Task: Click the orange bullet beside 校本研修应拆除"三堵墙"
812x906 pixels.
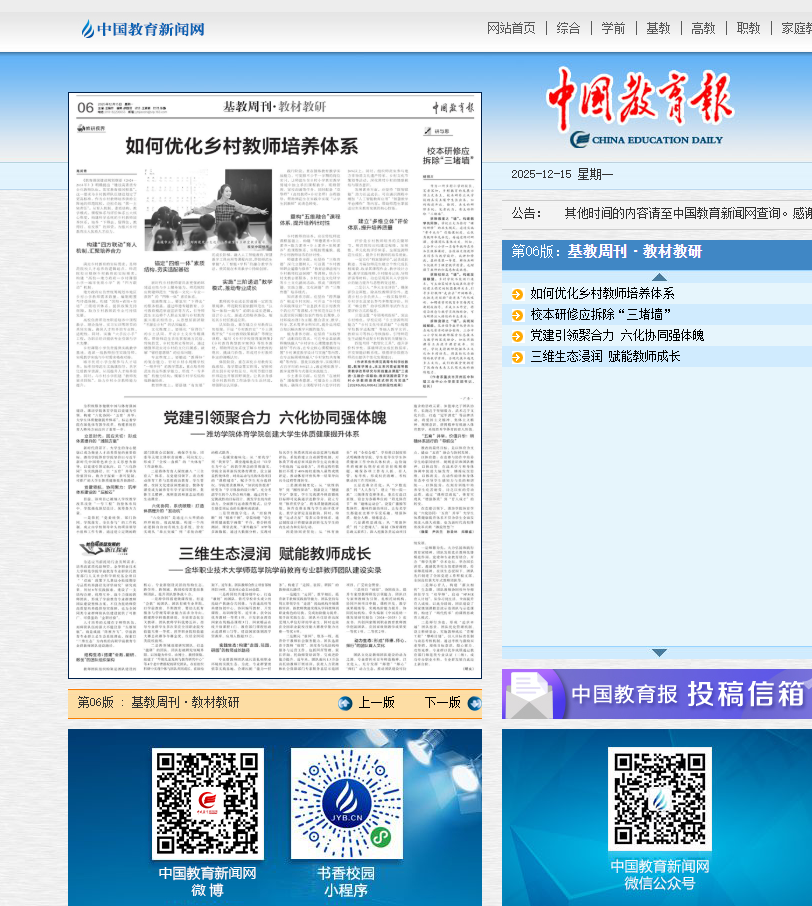Action: coord(517,315)
